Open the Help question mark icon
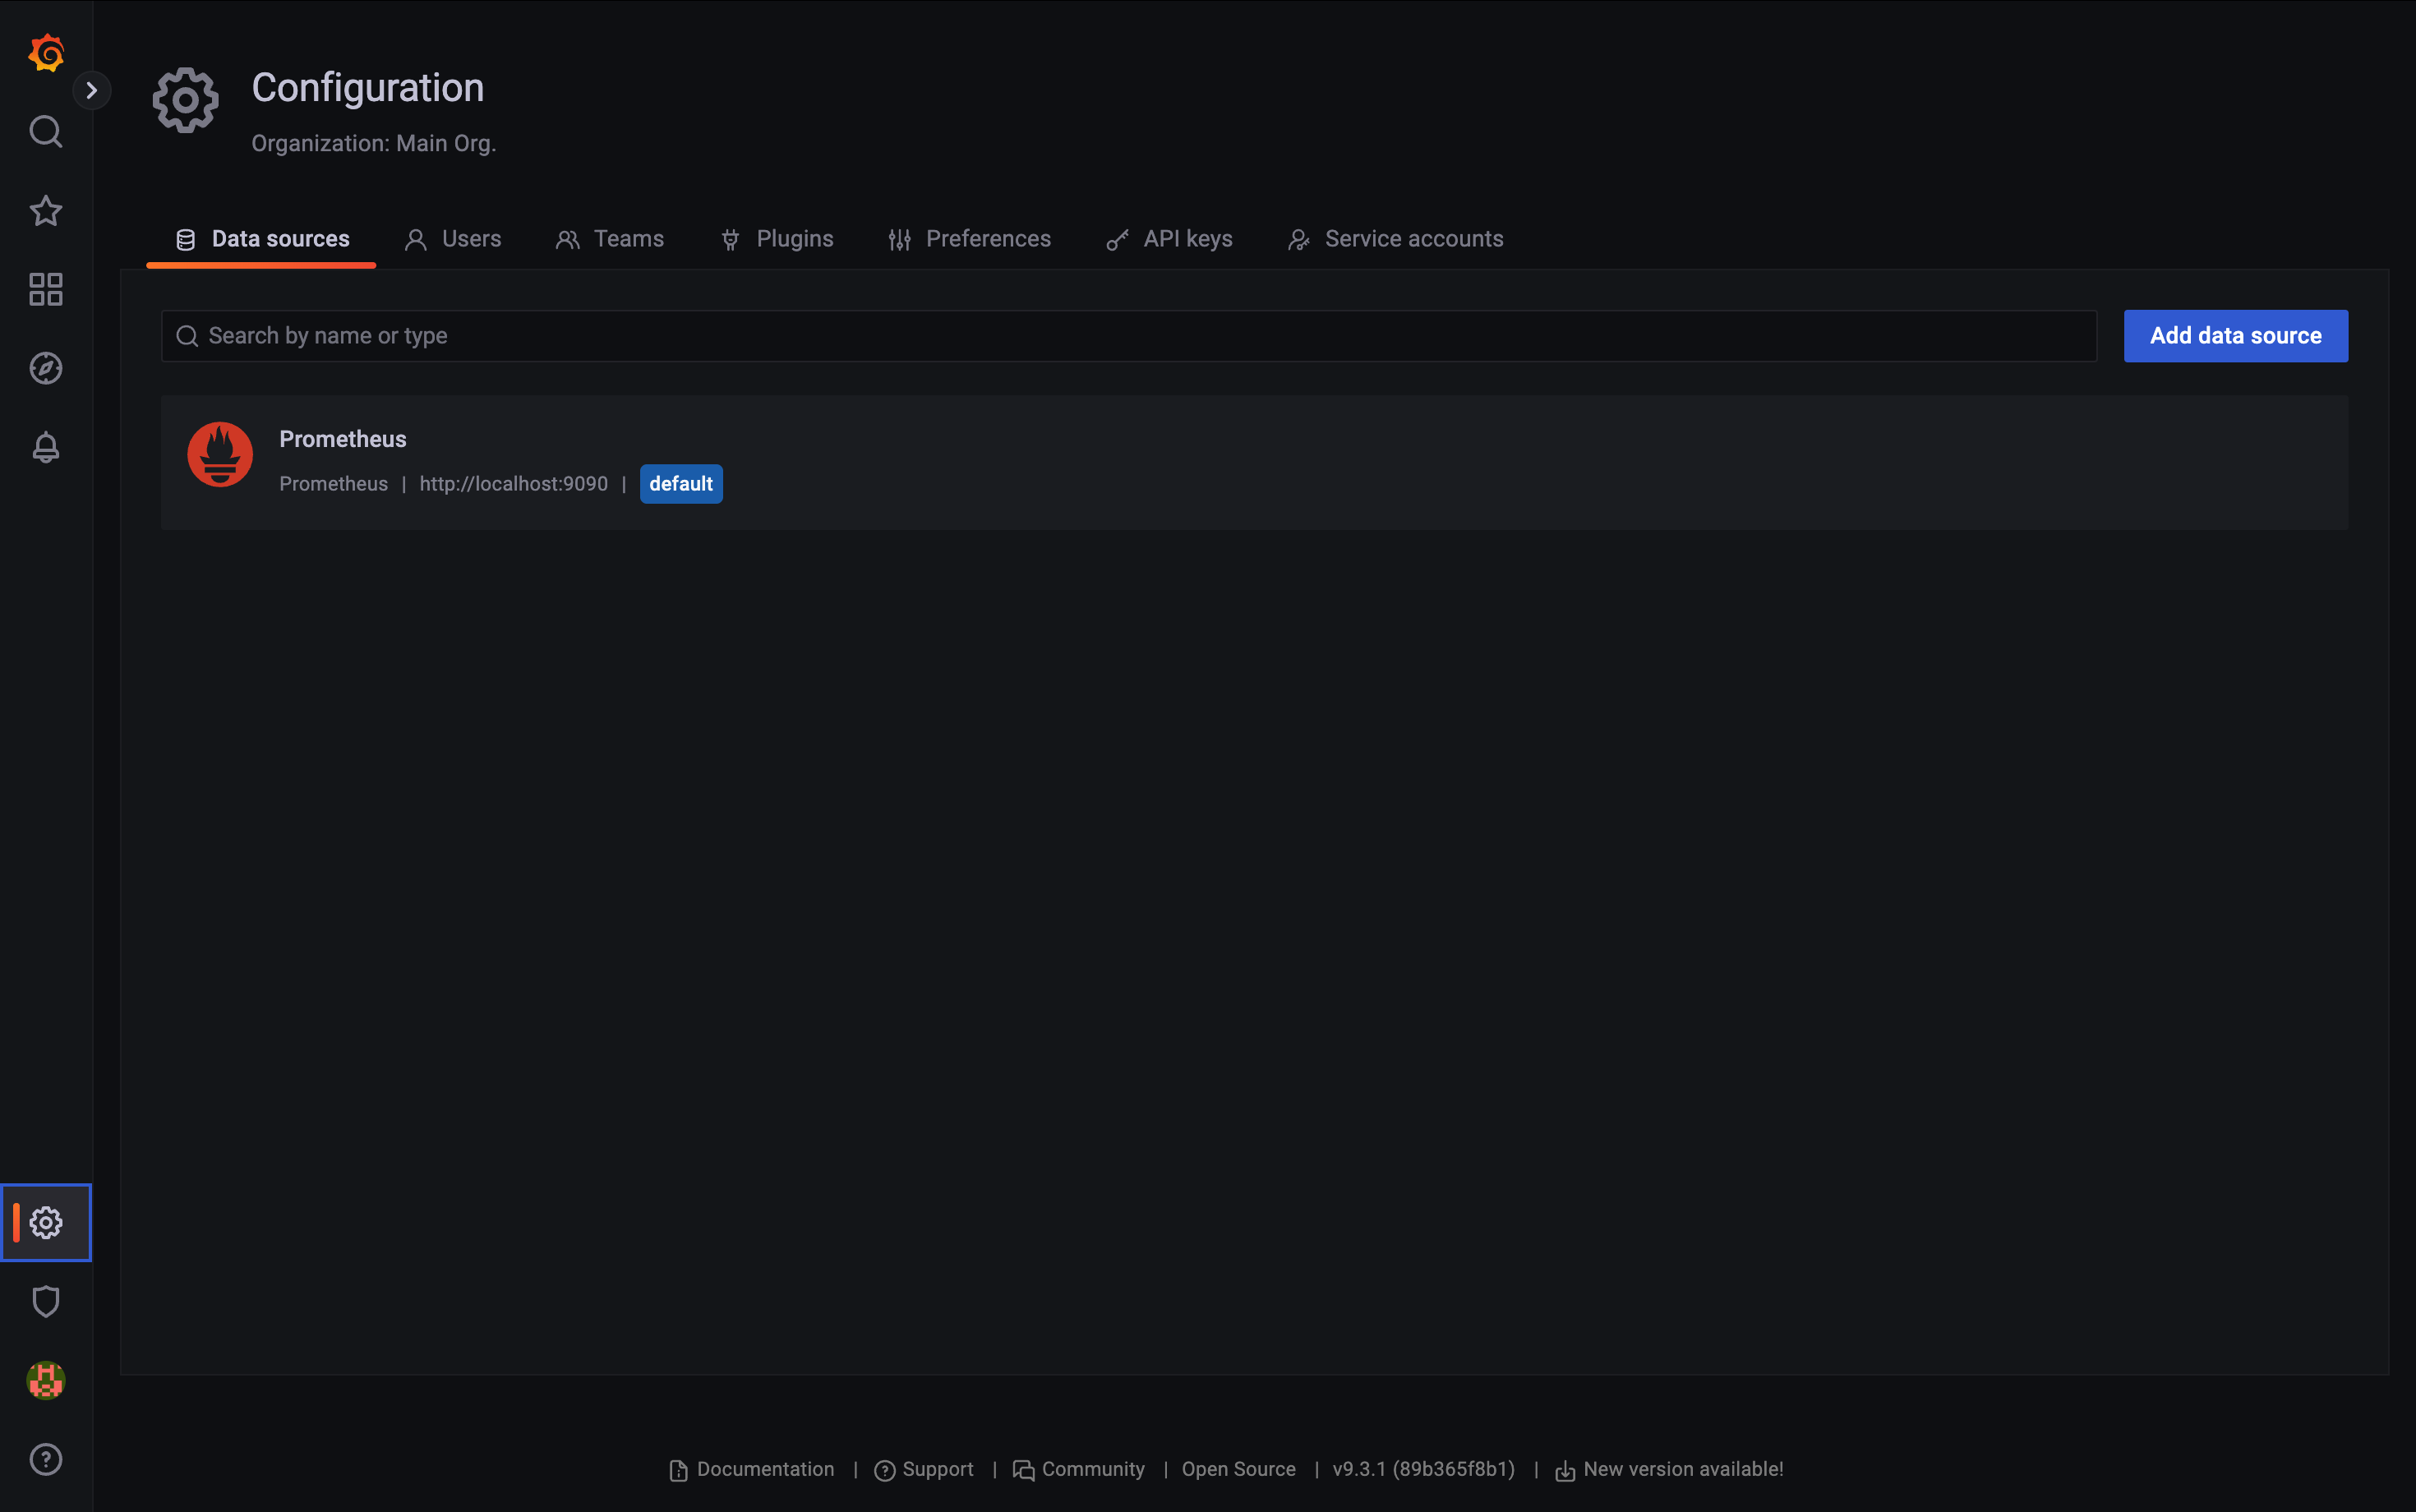The width and height of the screenshot is (2416, 1512). (x=46, y=1459)
